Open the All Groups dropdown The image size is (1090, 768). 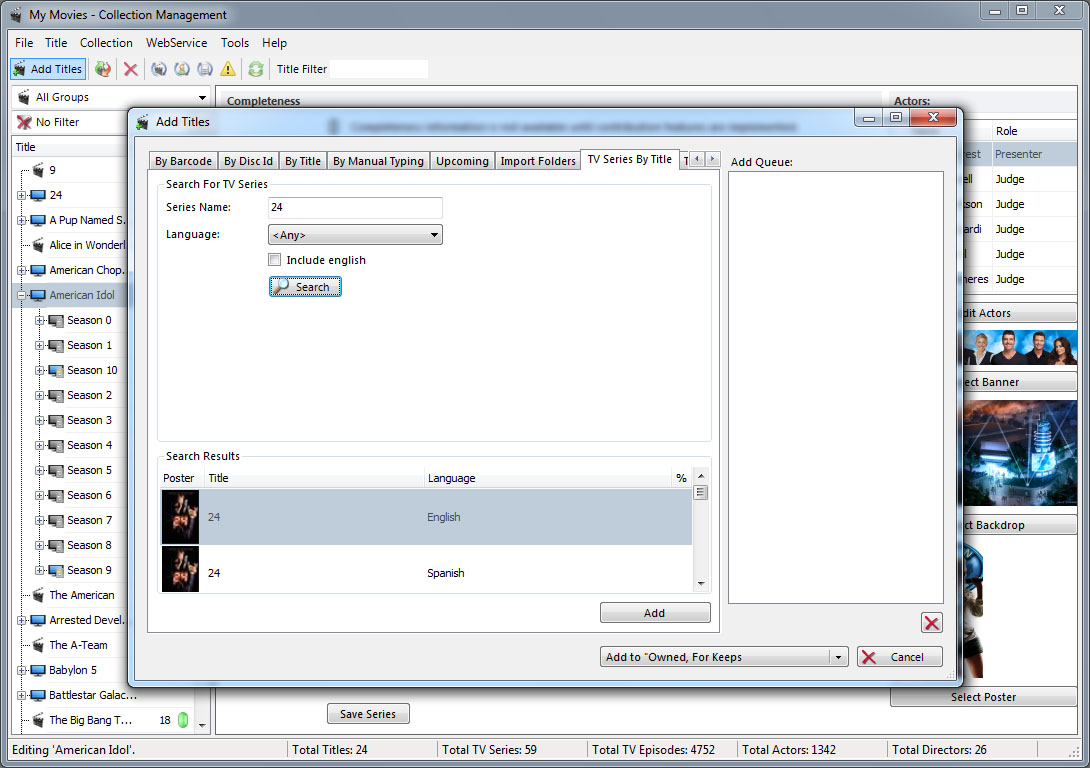click(x=202, y=97)
